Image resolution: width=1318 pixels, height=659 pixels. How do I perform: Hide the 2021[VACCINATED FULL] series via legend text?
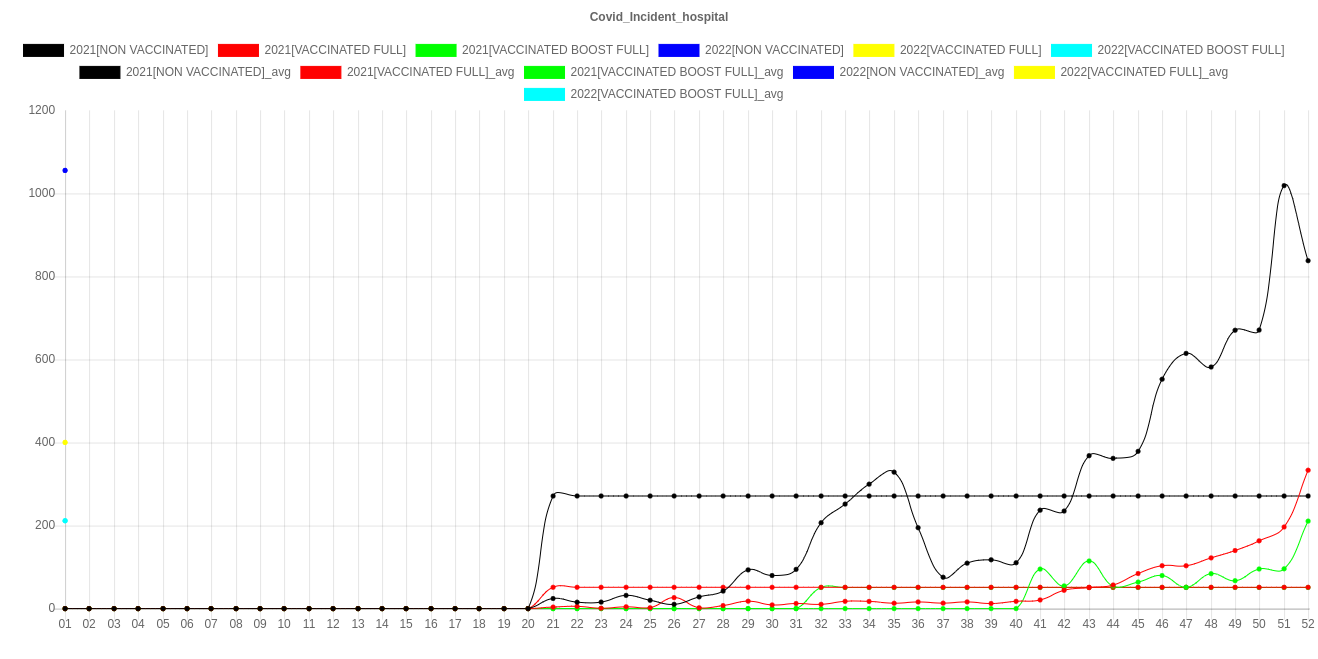[335, 50]
